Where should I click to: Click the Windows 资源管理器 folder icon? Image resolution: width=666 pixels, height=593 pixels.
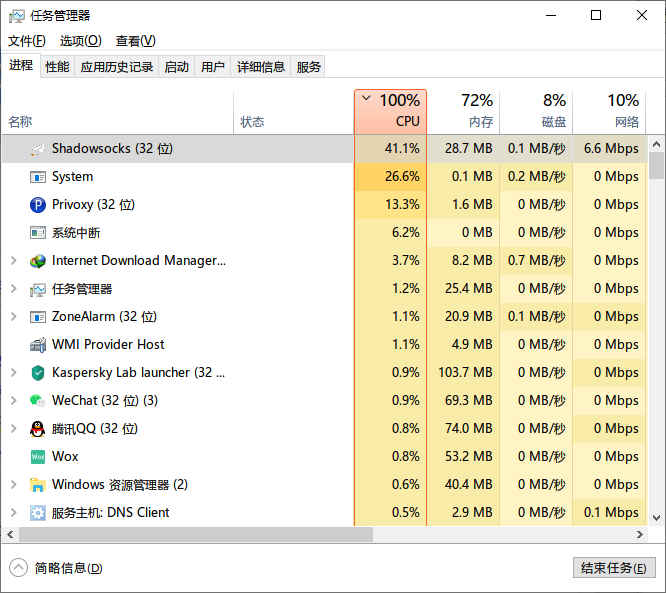point(38,485)
